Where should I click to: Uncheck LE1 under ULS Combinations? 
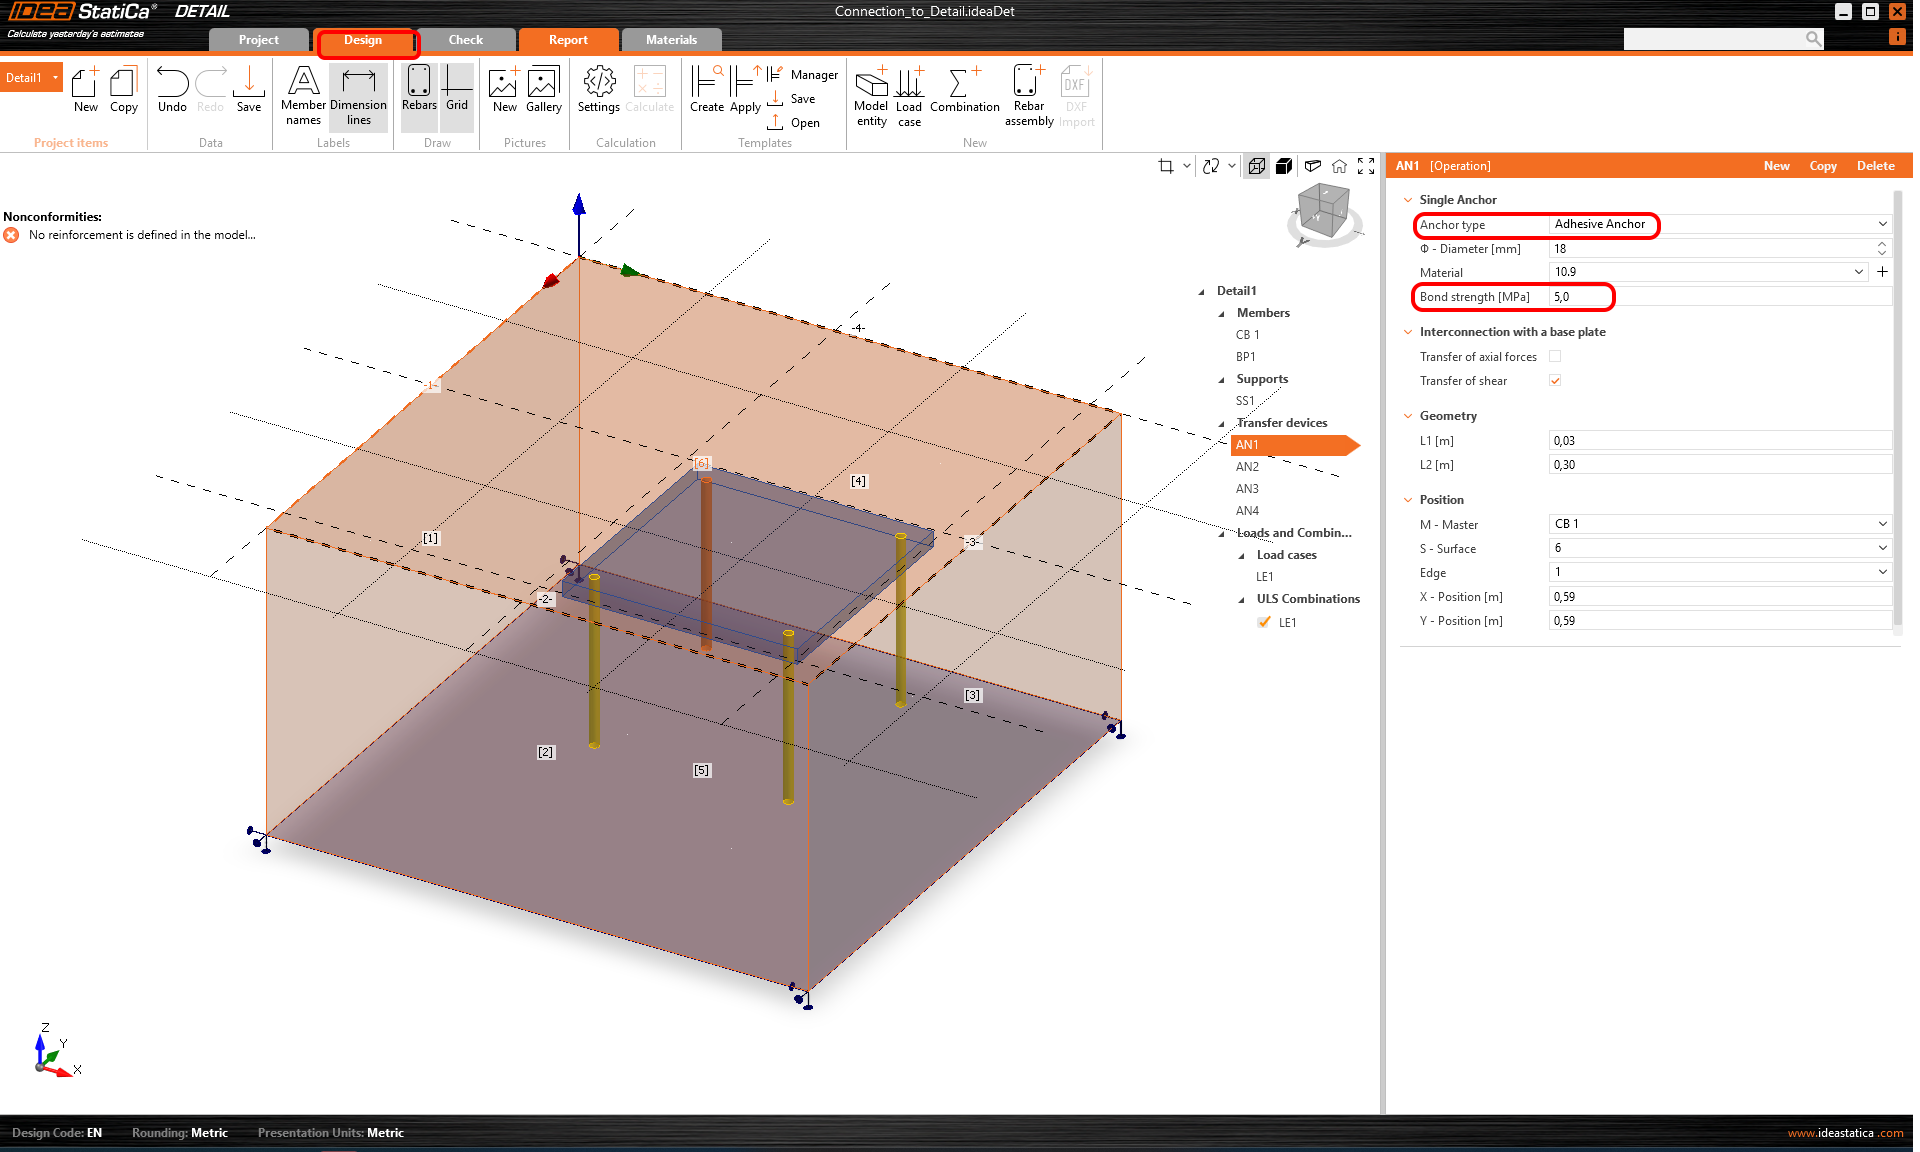click(1264, 623)
